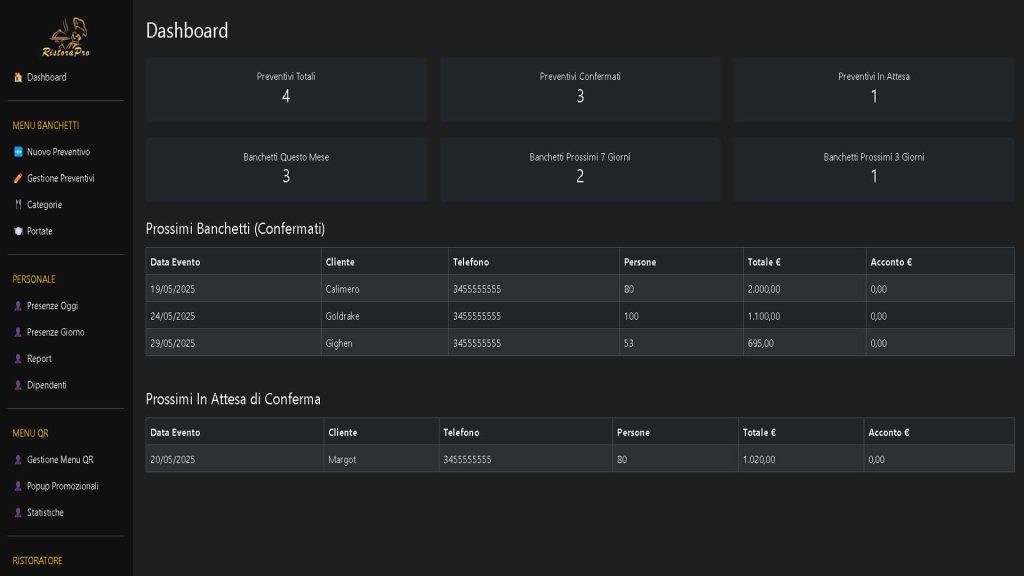
Task: Click the Presenze Oggi person icon
Action: 18,306
